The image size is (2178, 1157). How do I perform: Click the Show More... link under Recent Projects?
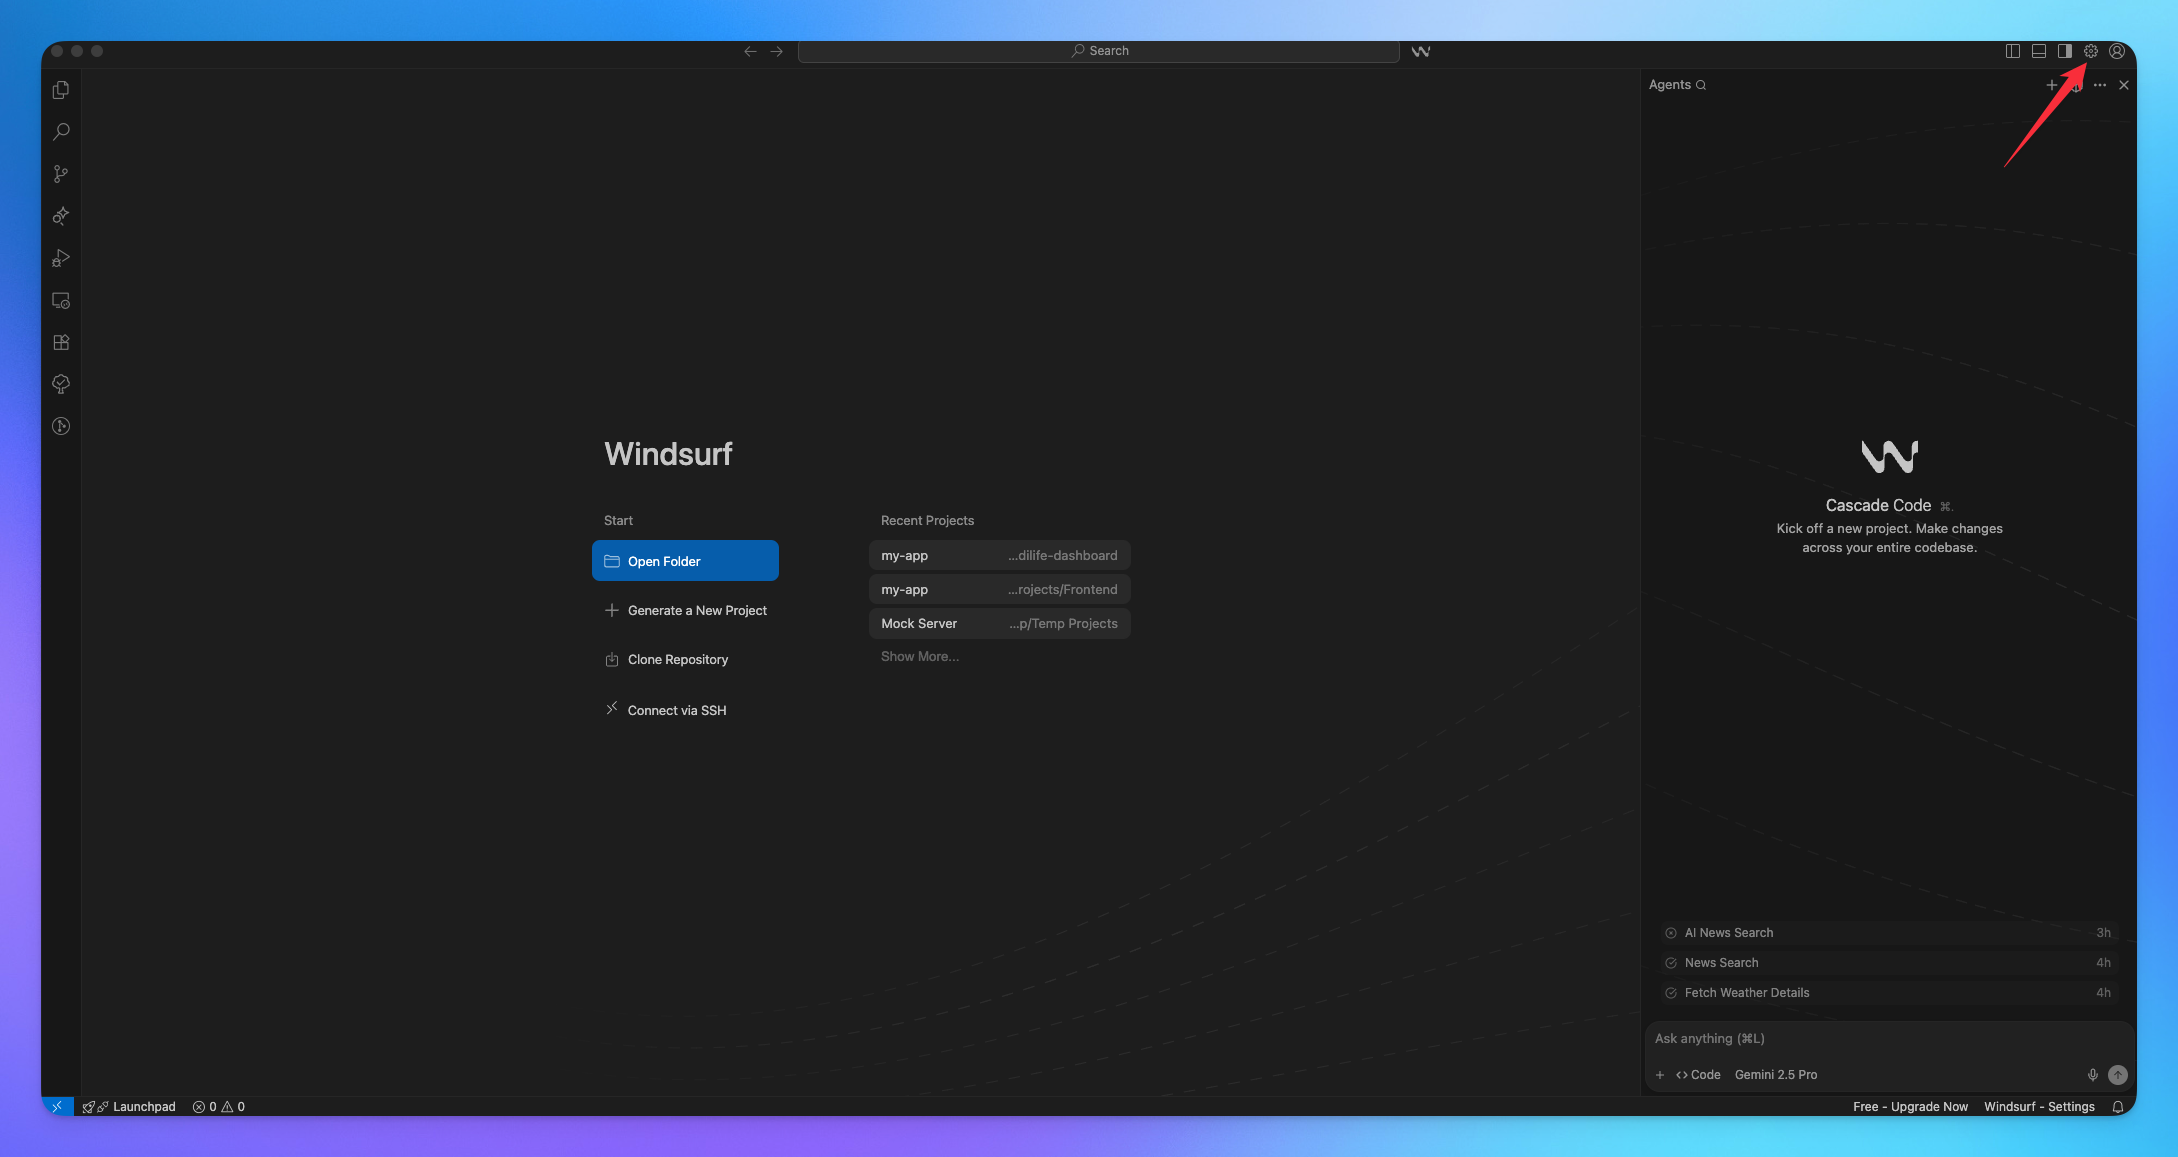[x=919, y=656]
